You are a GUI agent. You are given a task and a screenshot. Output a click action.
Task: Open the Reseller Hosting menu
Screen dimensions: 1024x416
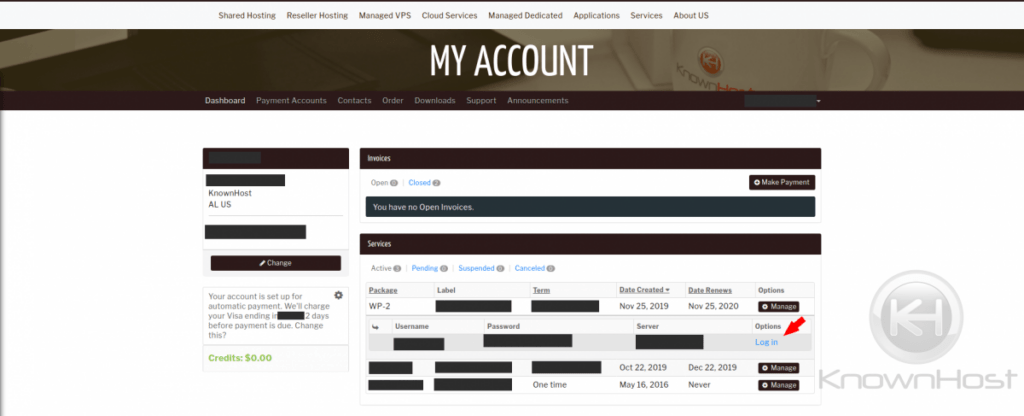tap(317, 15)
